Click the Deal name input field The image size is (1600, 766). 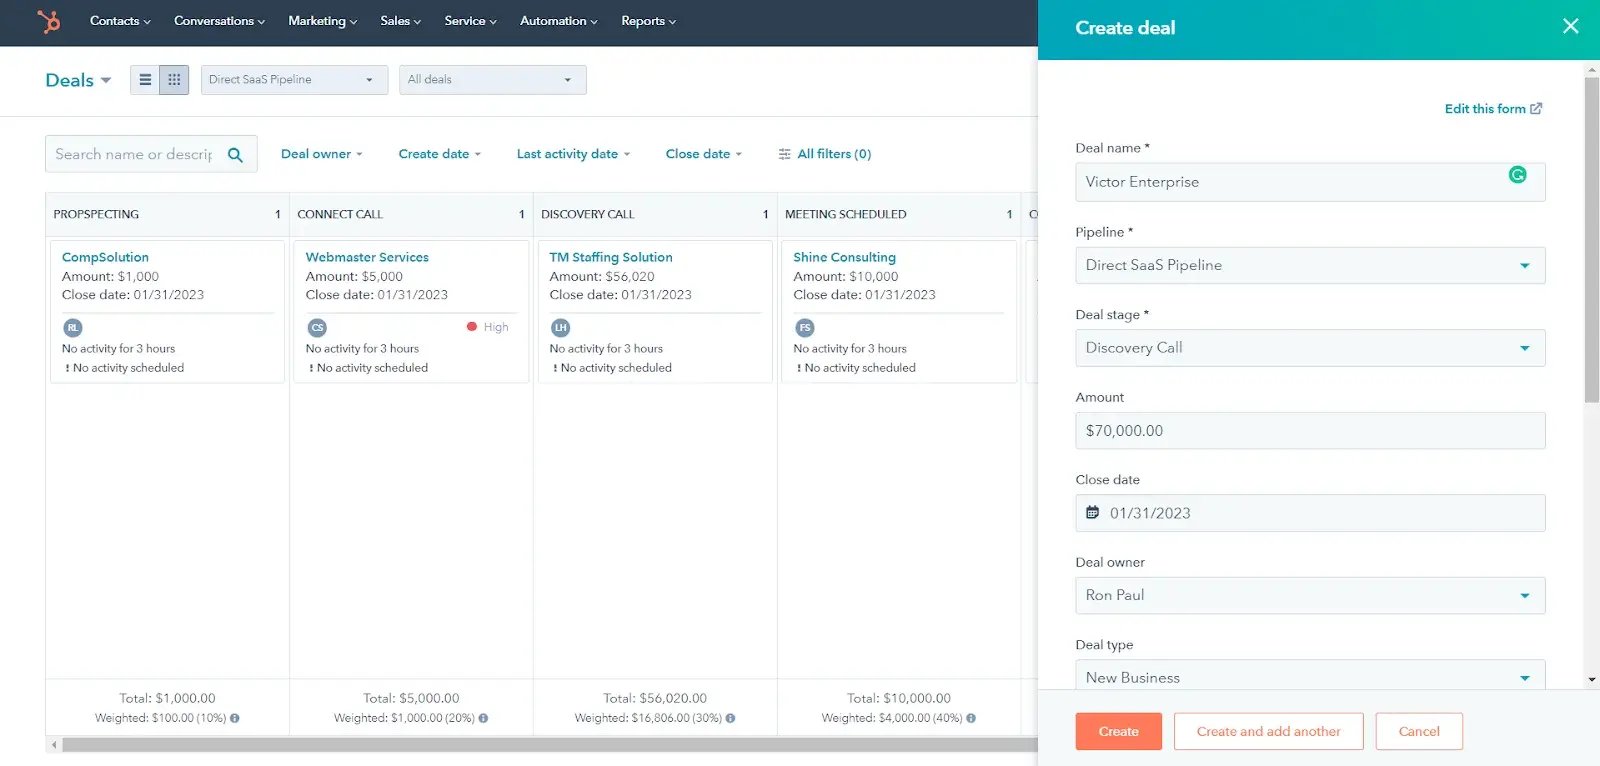click(x=1310, y=182)
